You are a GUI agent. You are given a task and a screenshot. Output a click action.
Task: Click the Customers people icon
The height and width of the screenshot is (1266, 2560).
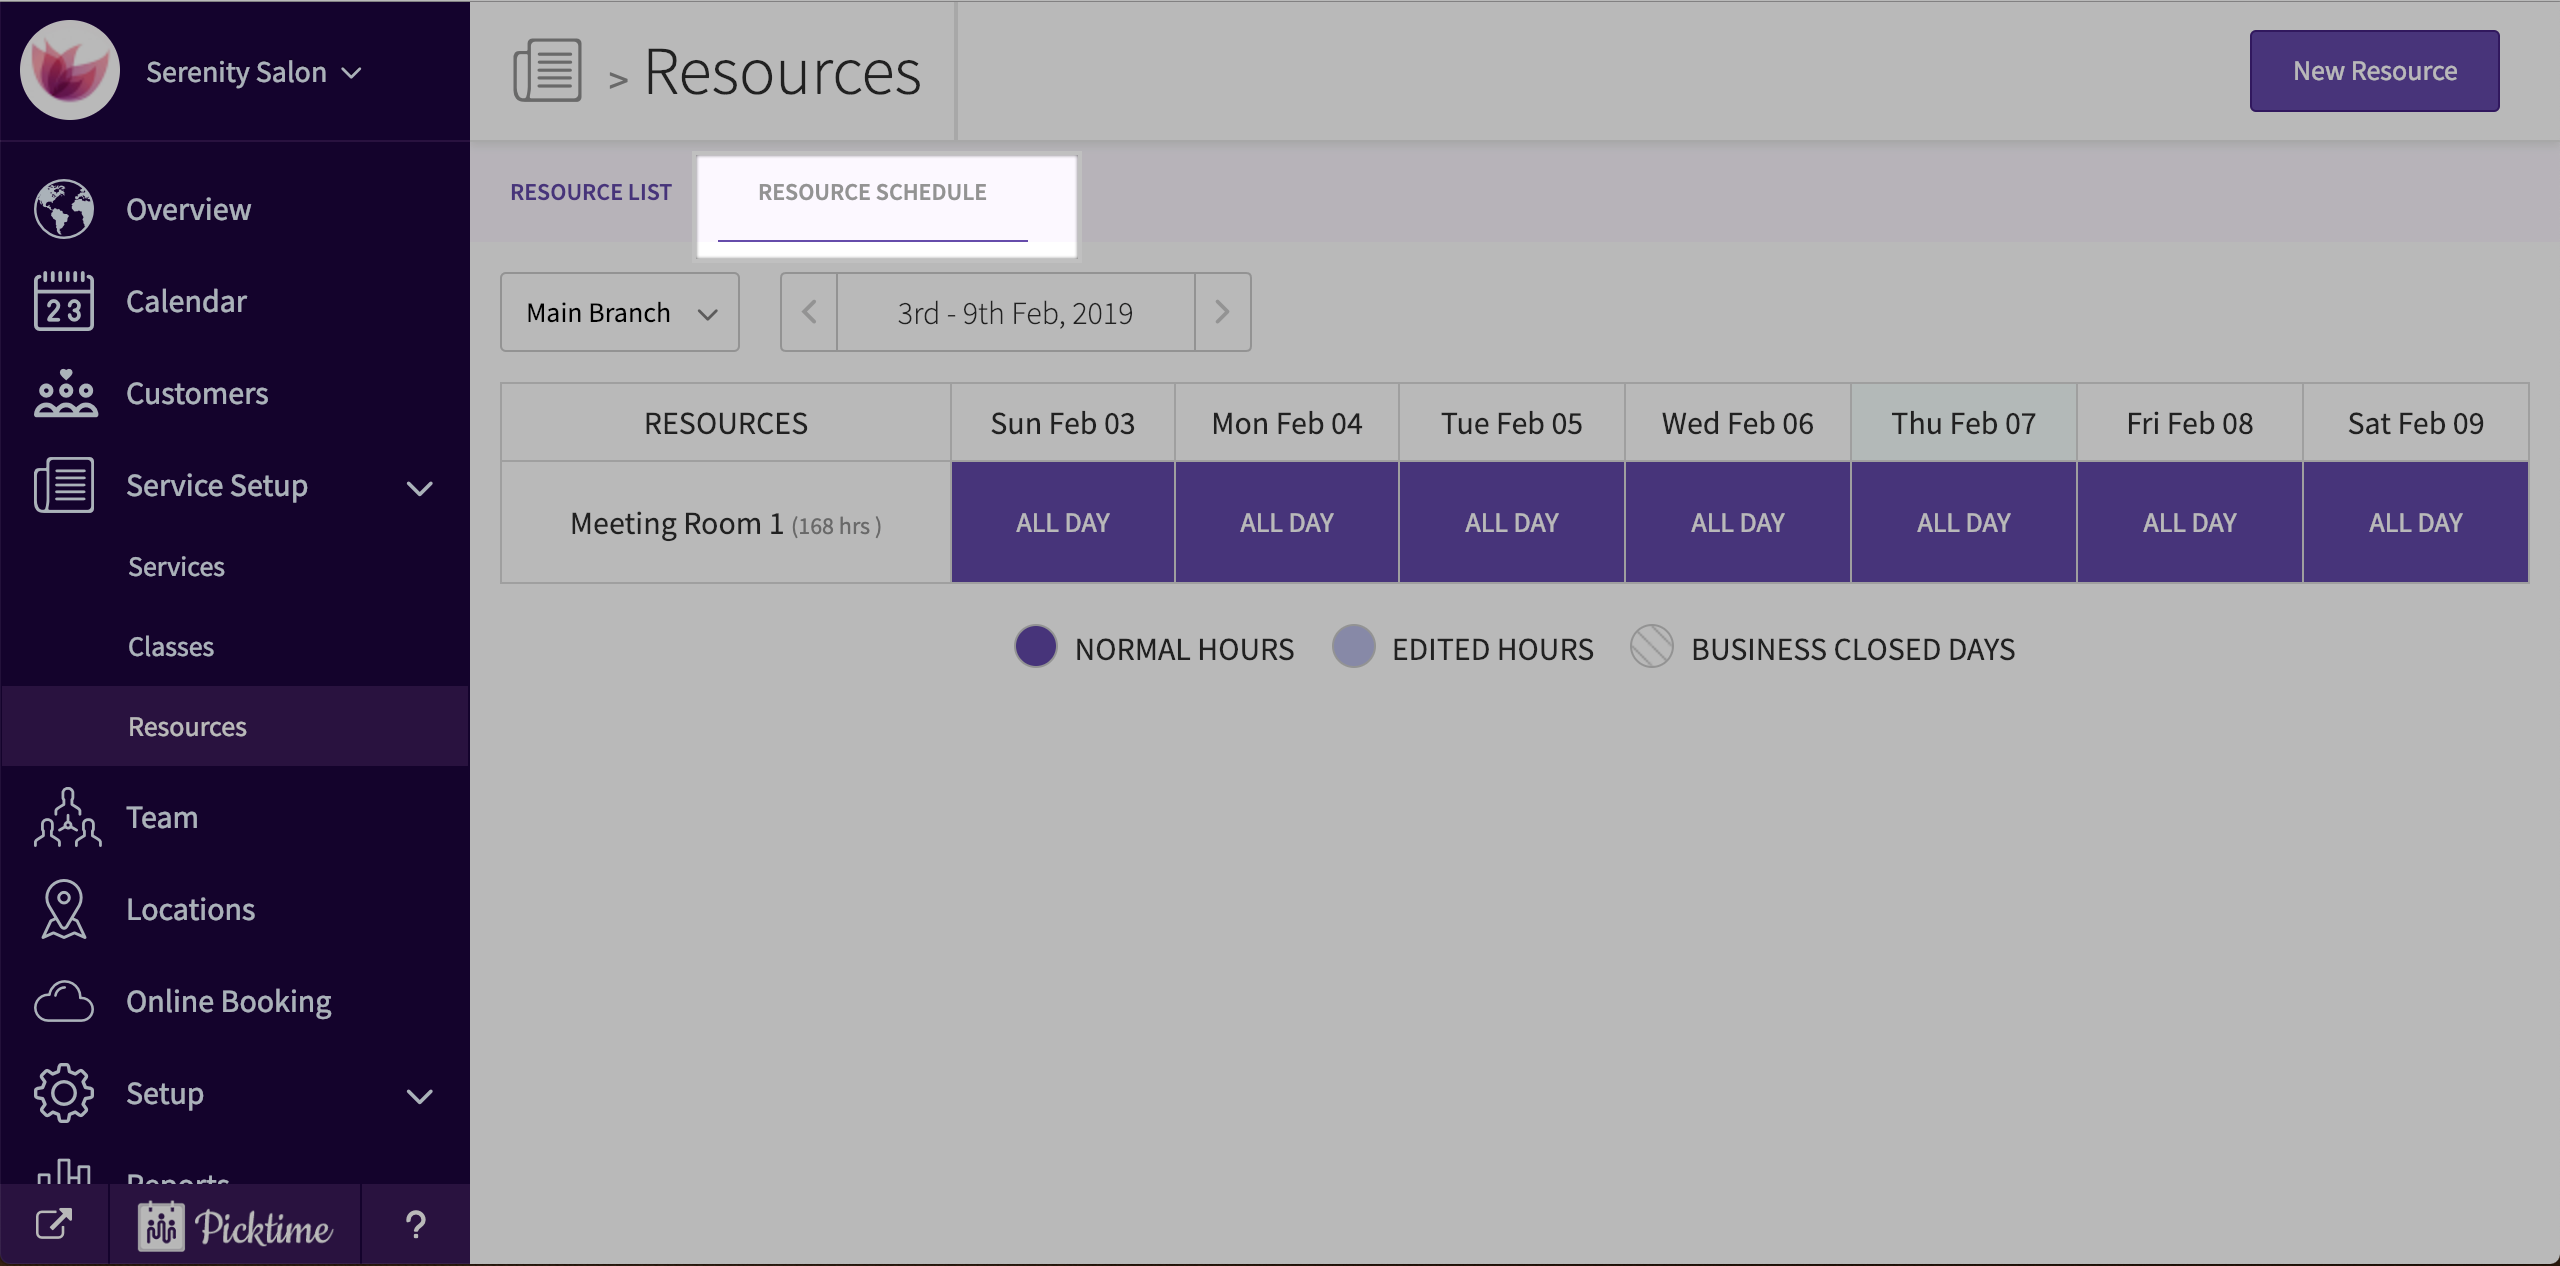point(64,393)
